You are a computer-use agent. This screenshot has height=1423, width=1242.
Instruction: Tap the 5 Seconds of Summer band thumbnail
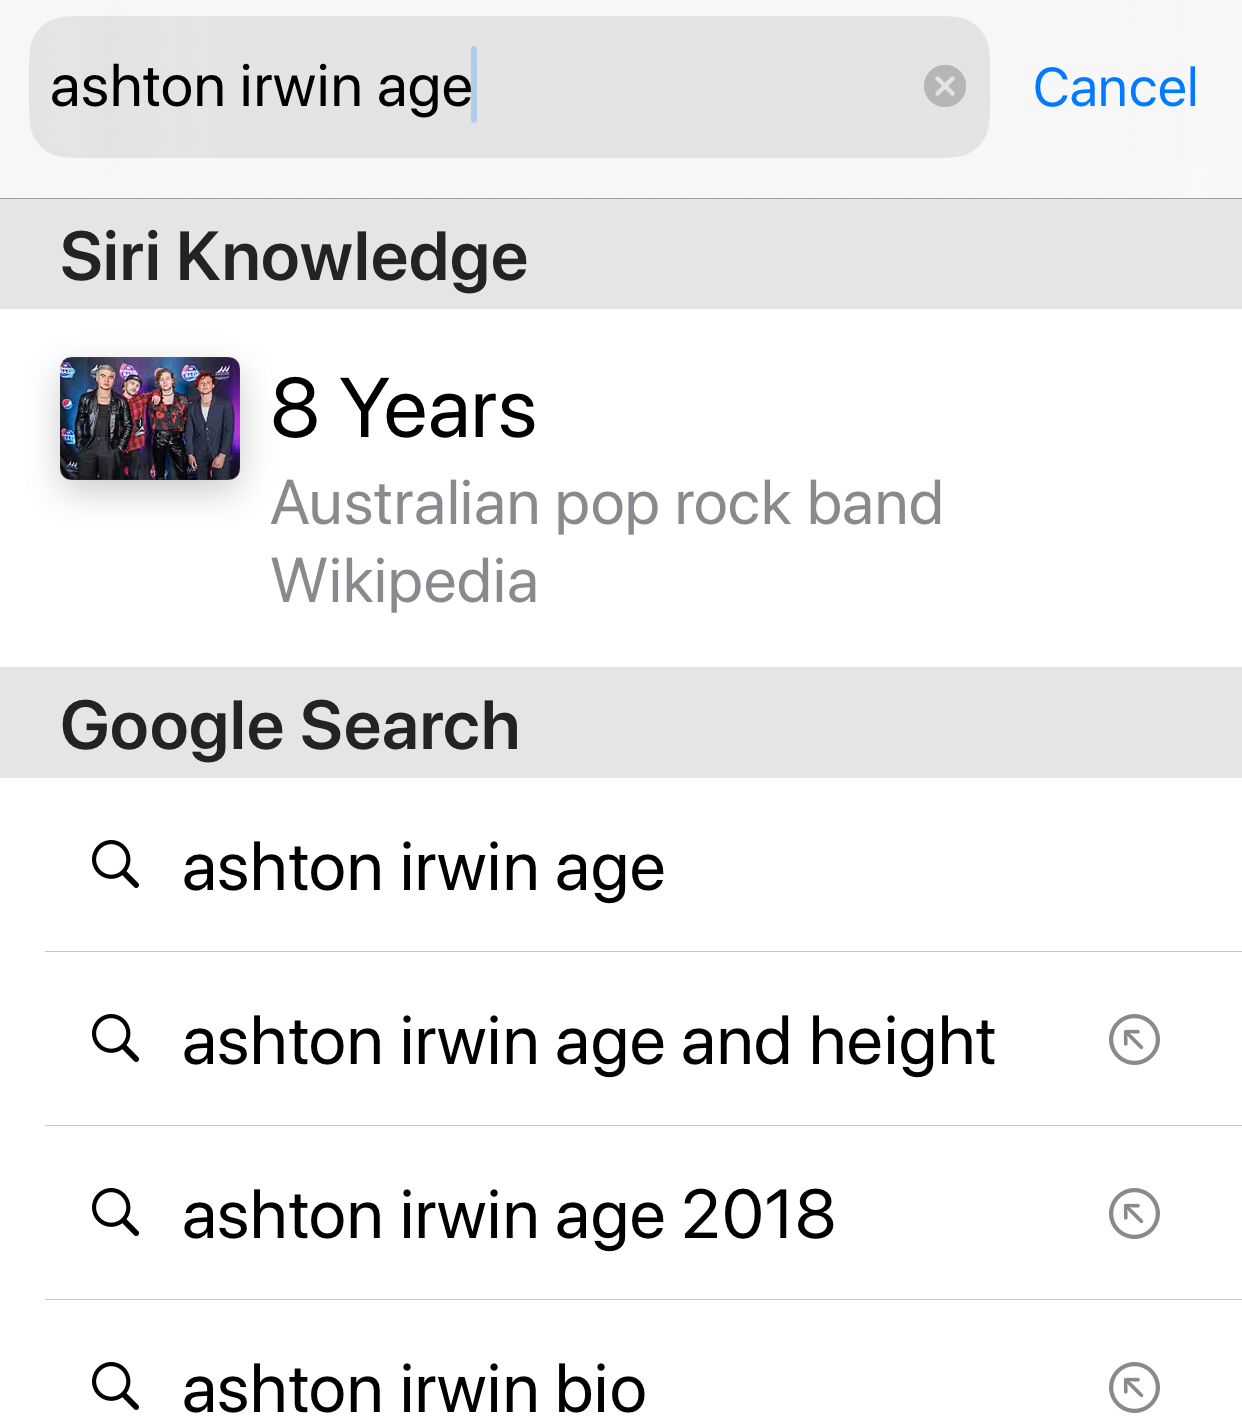click(x=149, y=416)
